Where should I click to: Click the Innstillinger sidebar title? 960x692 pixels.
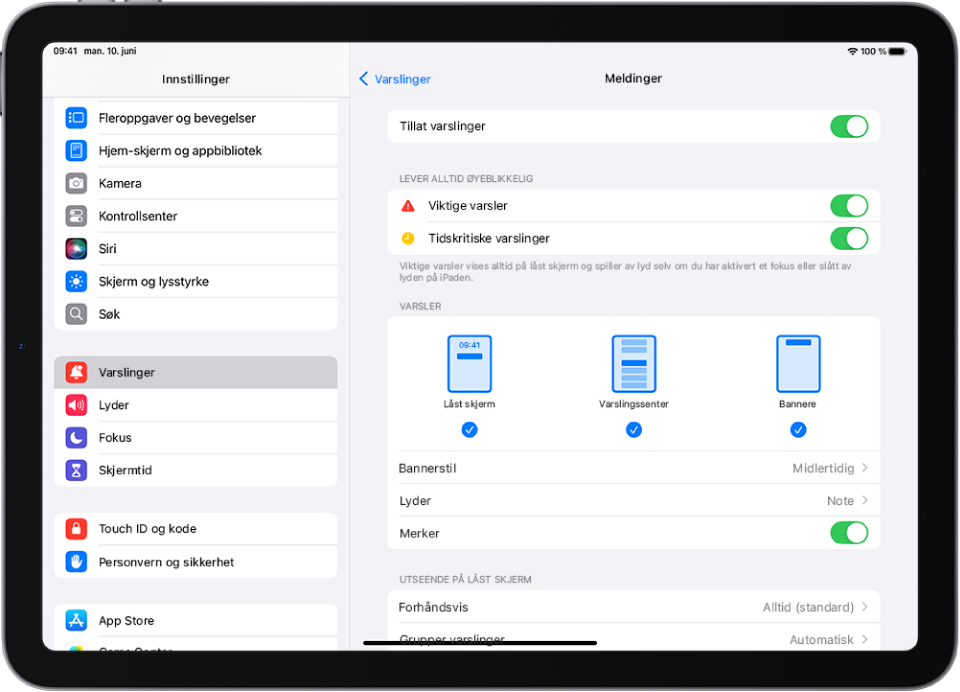[x=196, y=79]
